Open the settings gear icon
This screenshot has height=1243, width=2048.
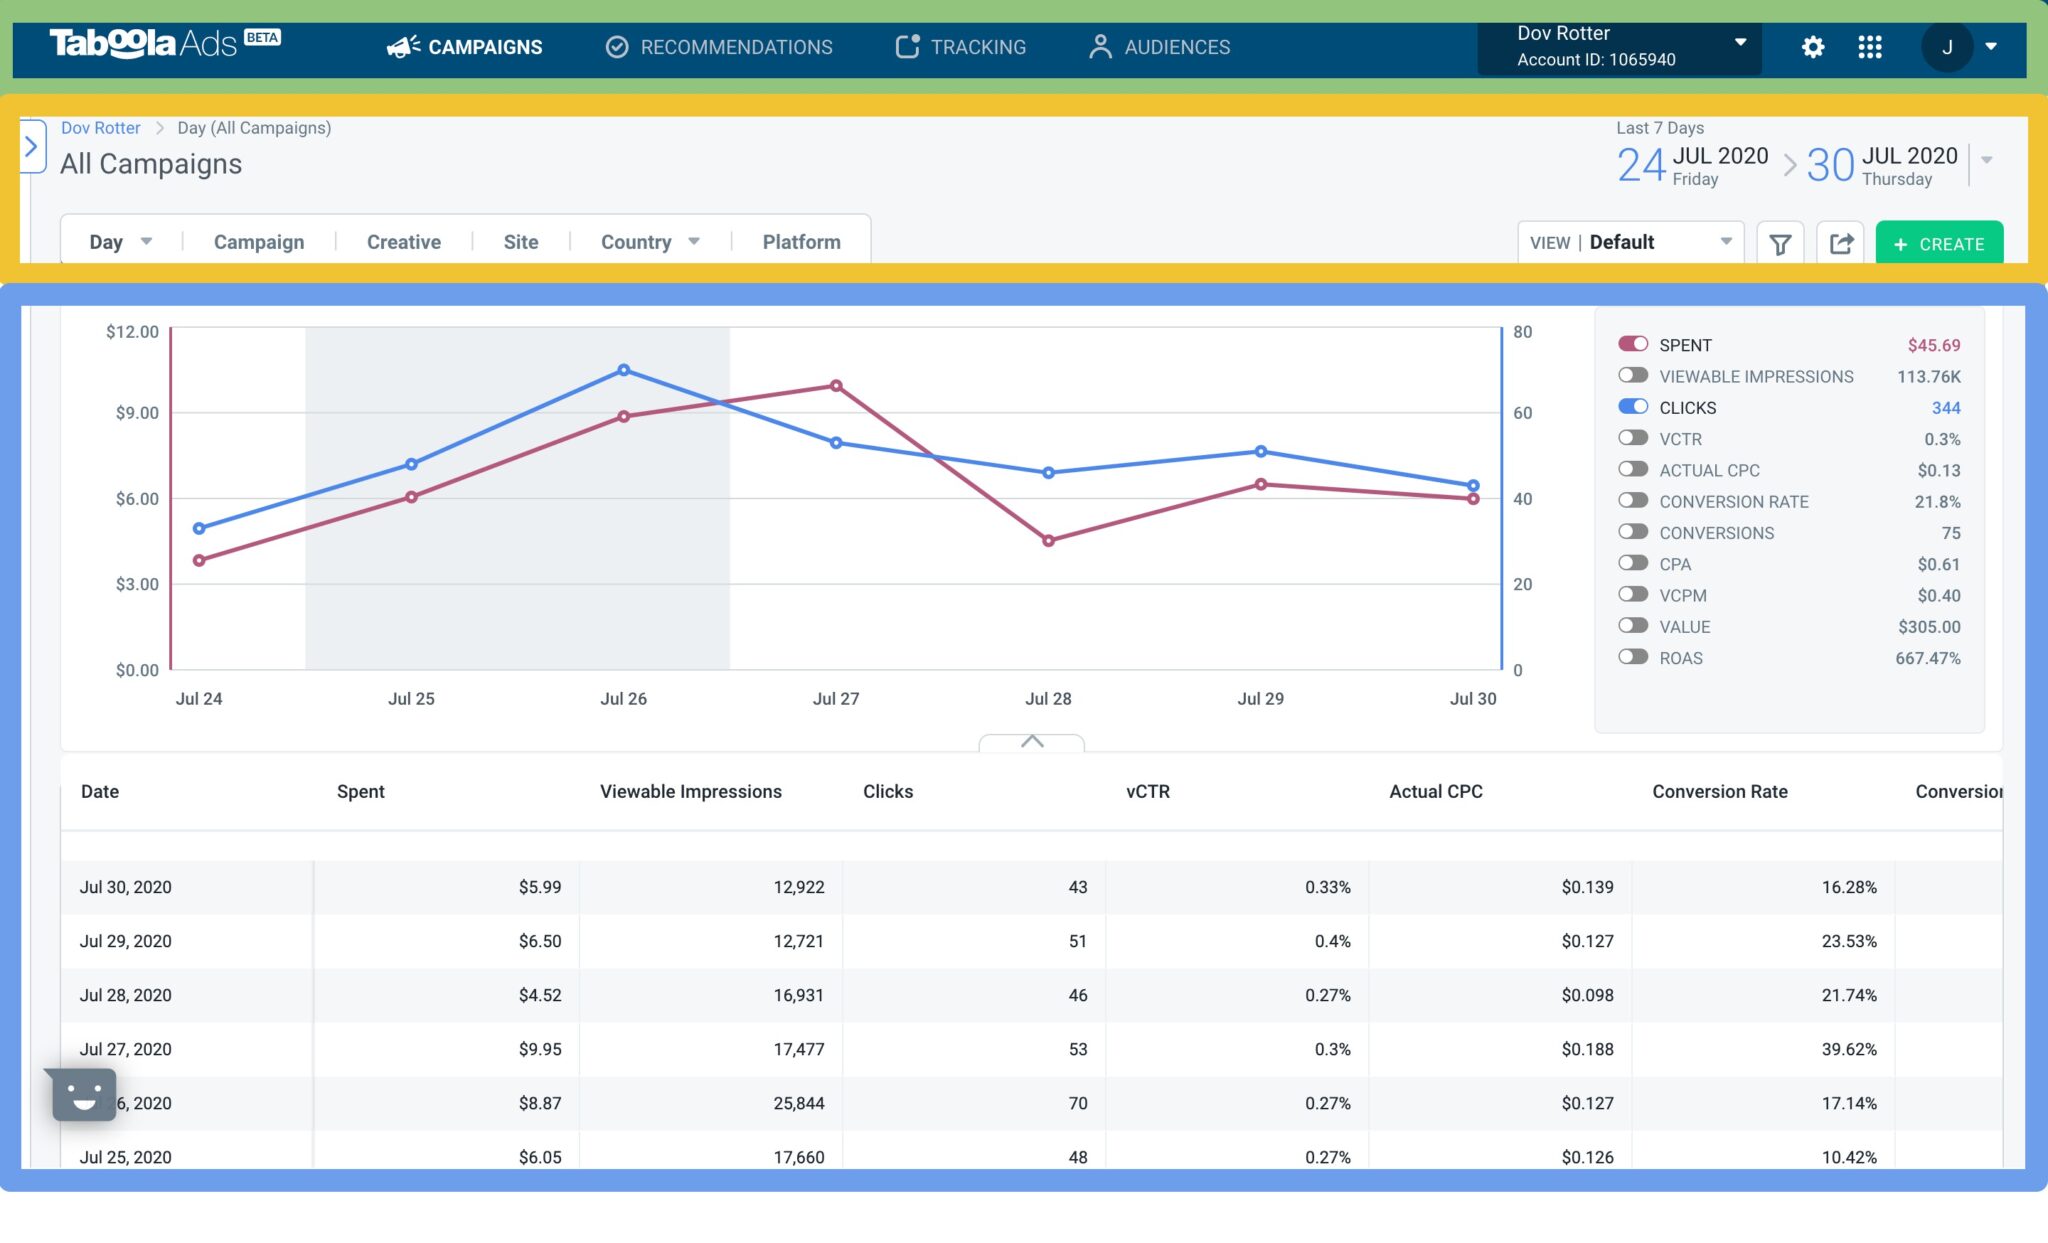[1812, 47]
